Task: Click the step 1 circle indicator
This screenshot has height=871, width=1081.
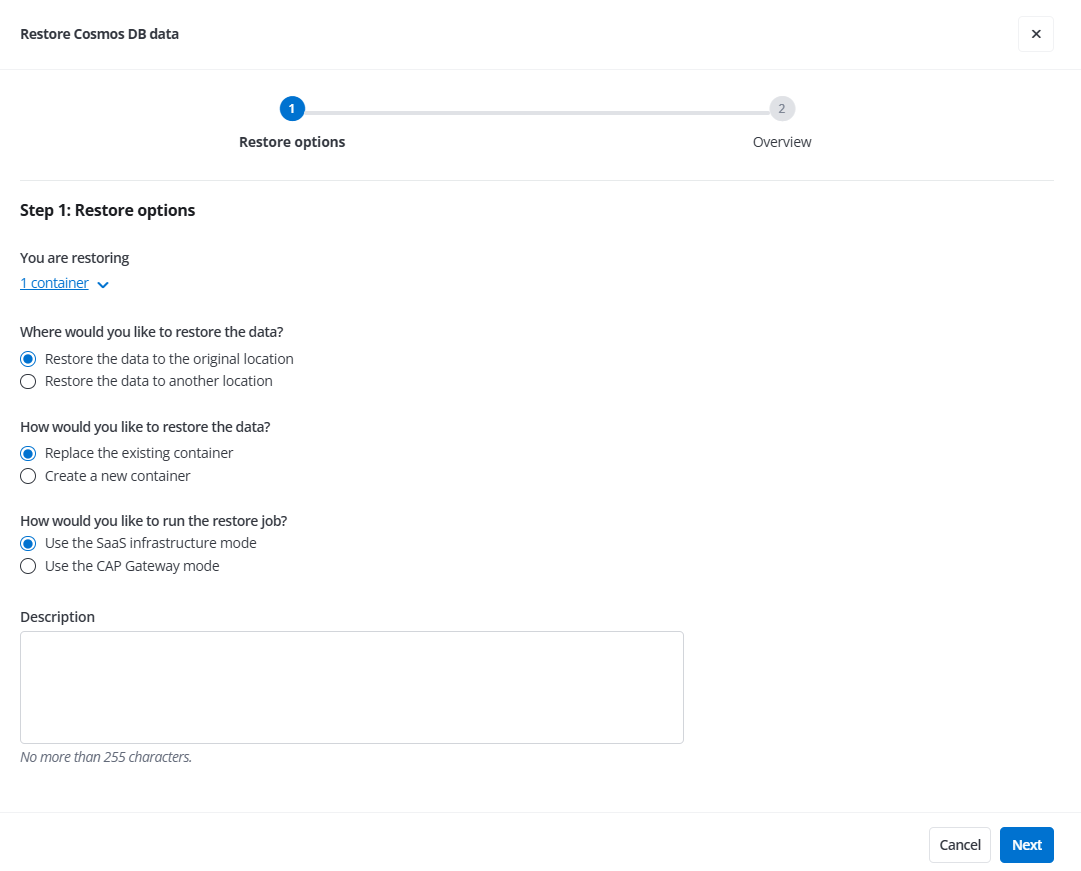Action: pyautogui.click(x=292, y=108)
